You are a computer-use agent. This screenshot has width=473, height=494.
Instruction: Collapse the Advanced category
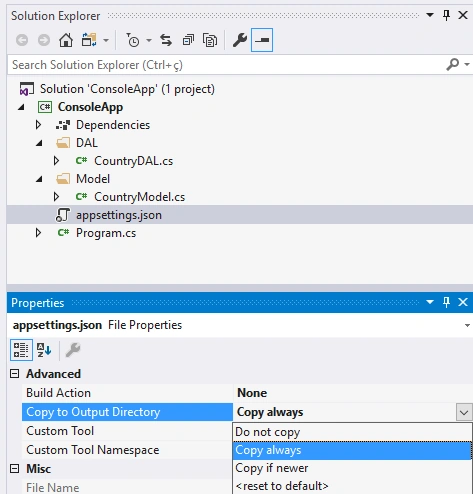pyautogui.click(x=14, y=374)
